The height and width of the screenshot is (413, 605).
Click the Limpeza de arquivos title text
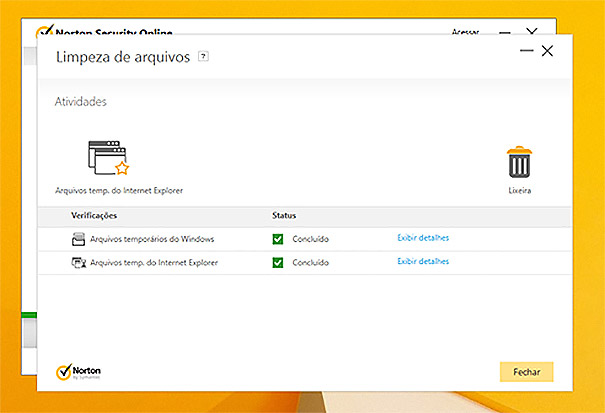tap(123, 57)
